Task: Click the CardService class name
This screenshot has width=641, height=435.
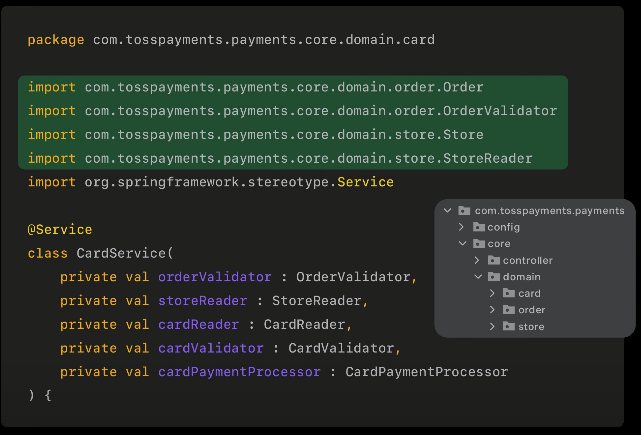Action: pos(121,253)
